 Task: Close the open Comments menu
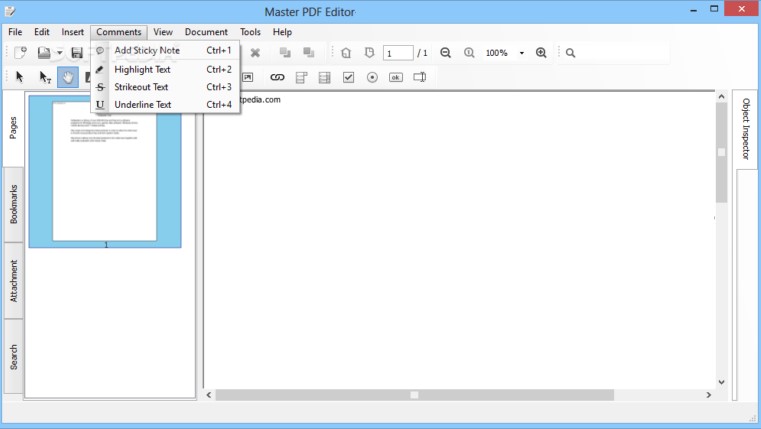pyautogui.click(x=119, y=32)
